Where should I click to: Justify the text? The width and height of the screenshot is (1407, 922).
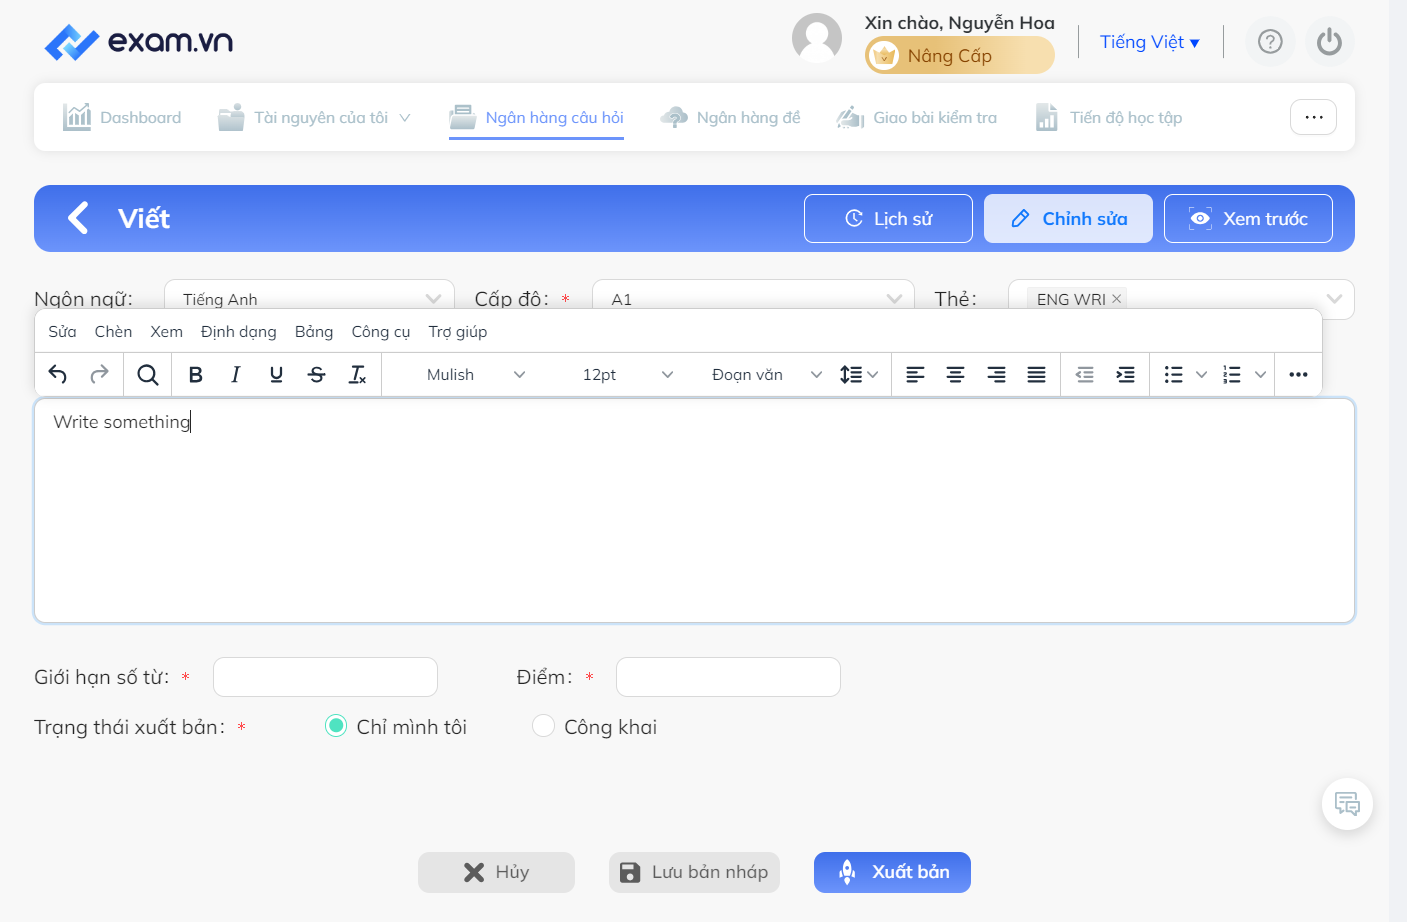pos(1037,375)
